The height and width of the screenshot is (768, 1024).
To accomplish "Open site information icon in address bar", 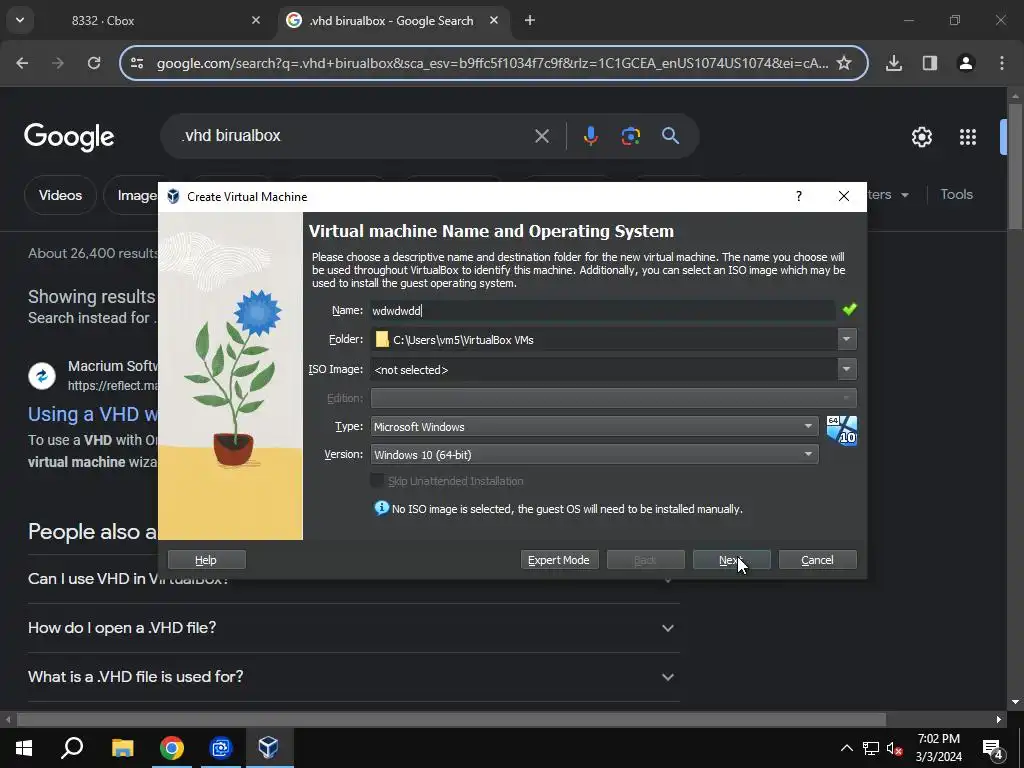I will (137, 63).
